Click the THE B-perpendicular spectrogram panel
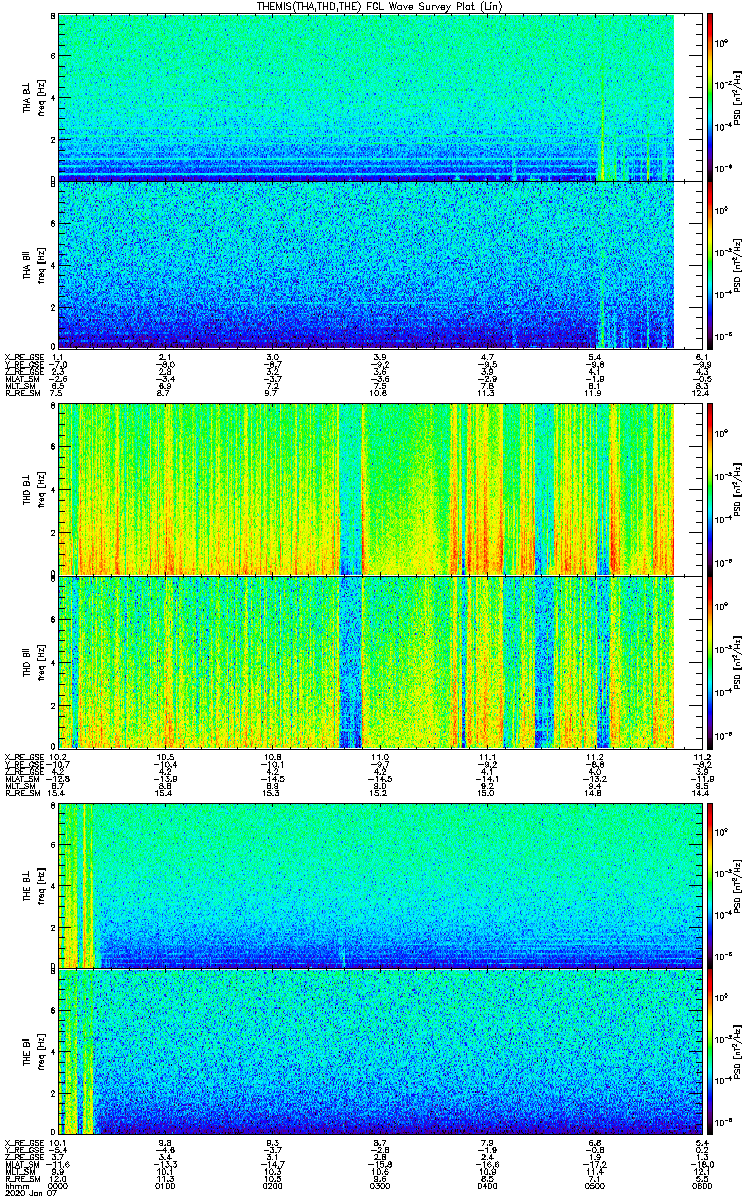Image resolution: width=750 pixels, height=1200 pixels. 381,885
